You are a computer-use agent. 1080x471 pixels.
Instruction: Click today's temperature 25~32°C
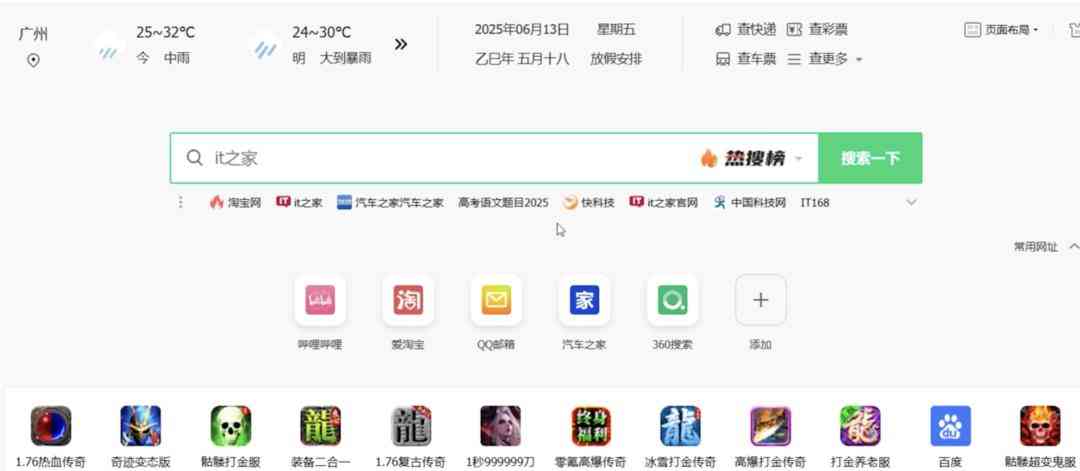tap(165, 32)
